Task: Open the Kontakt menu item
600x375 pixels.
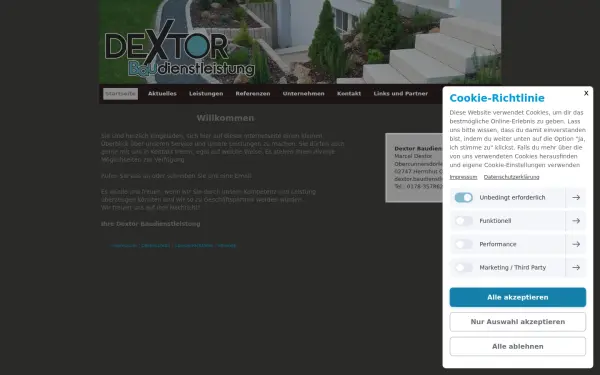Action: pos(349,93)
